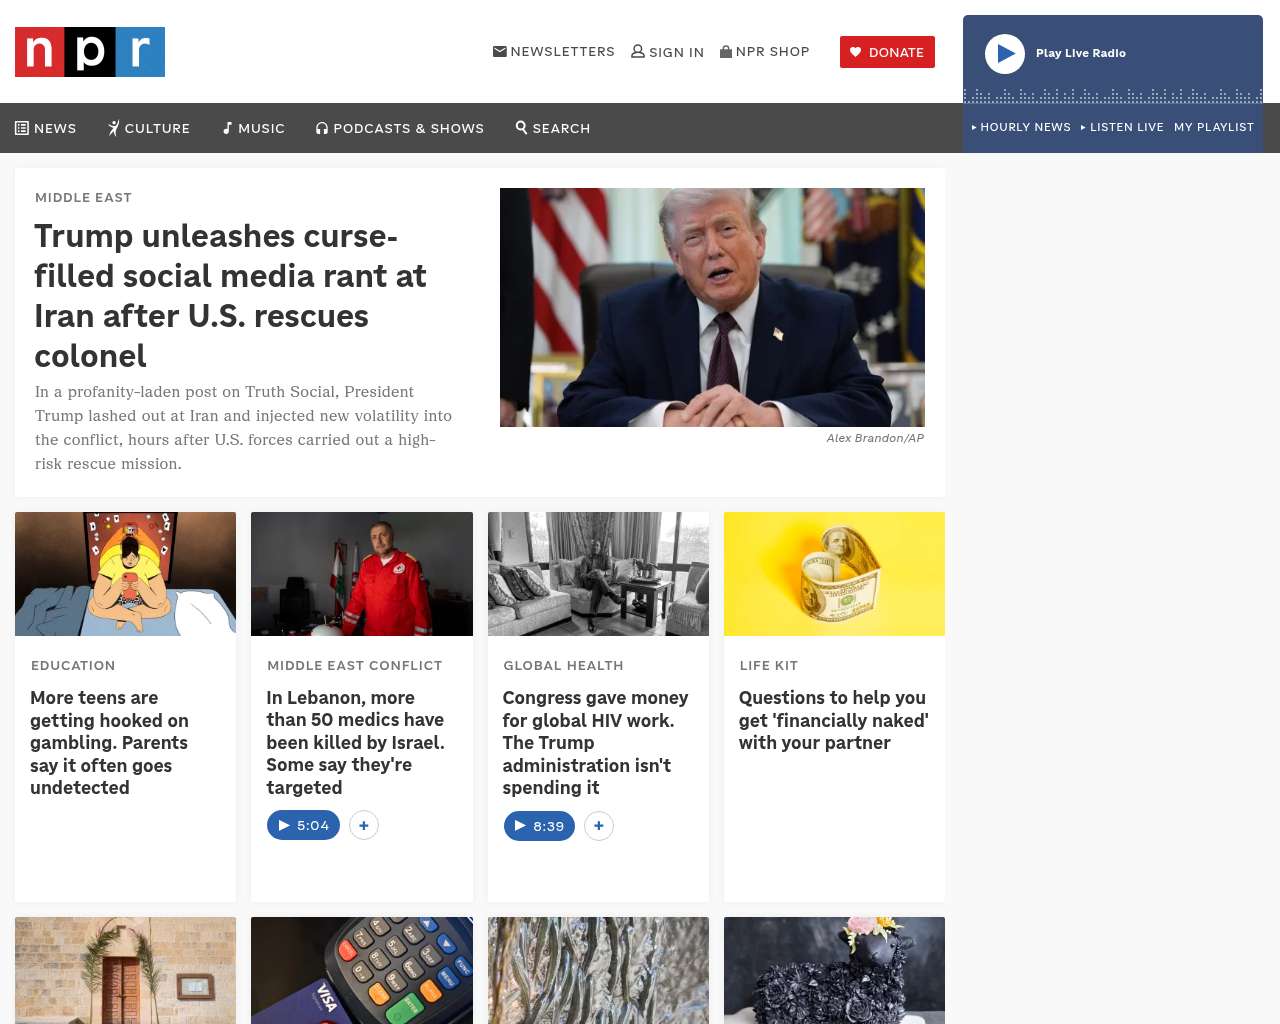Add Lebanon medics story to playlist
Viewport: 1280px width, 1024px height.
(364, 825)
